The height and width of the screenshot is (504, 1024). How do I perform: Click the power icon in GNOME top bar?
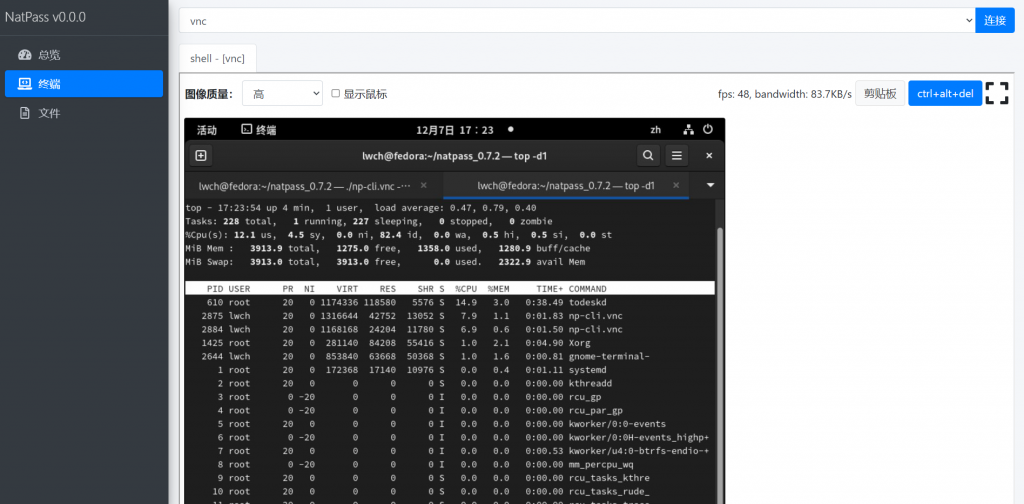click(x=708, y=130)
